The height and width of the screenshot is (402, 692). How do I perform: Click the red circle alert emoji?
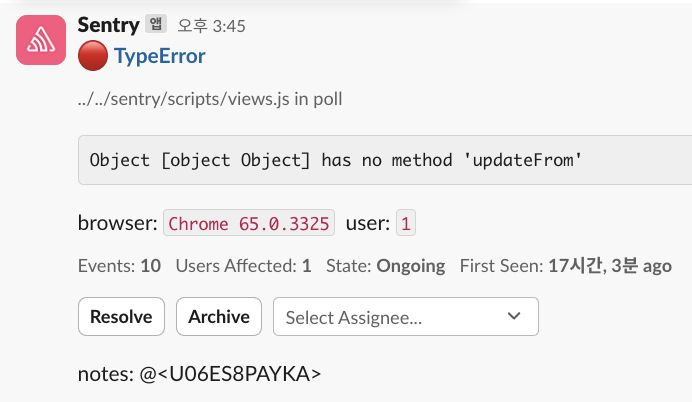coord(93,56)
